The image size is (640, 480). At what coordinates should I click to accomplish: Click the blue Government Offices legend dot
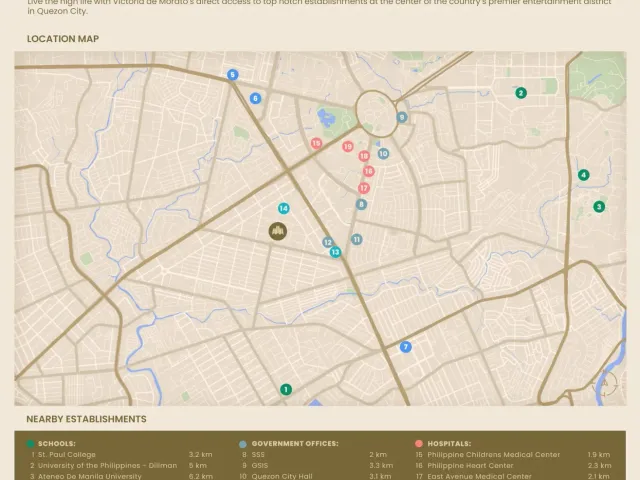[x=243, y=444]
